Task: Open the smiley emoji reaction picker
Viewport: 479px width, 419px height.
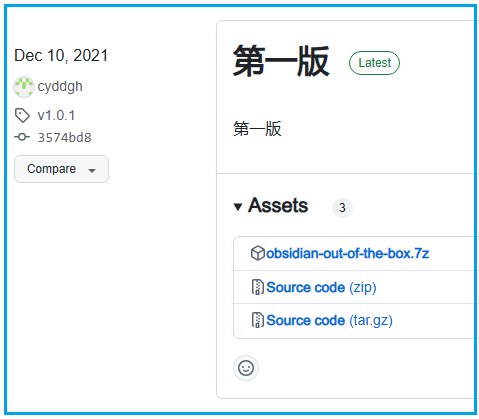Action: click(x=246, y=368)
